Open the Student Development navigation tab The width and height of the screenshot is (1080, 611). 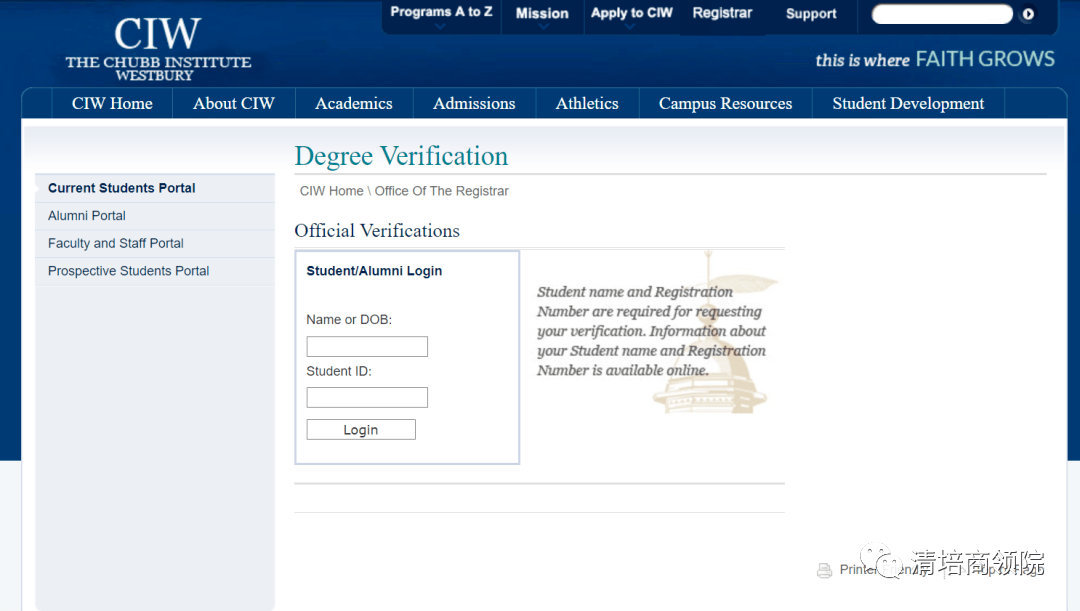pyautogui.click(x=908, y=103)
